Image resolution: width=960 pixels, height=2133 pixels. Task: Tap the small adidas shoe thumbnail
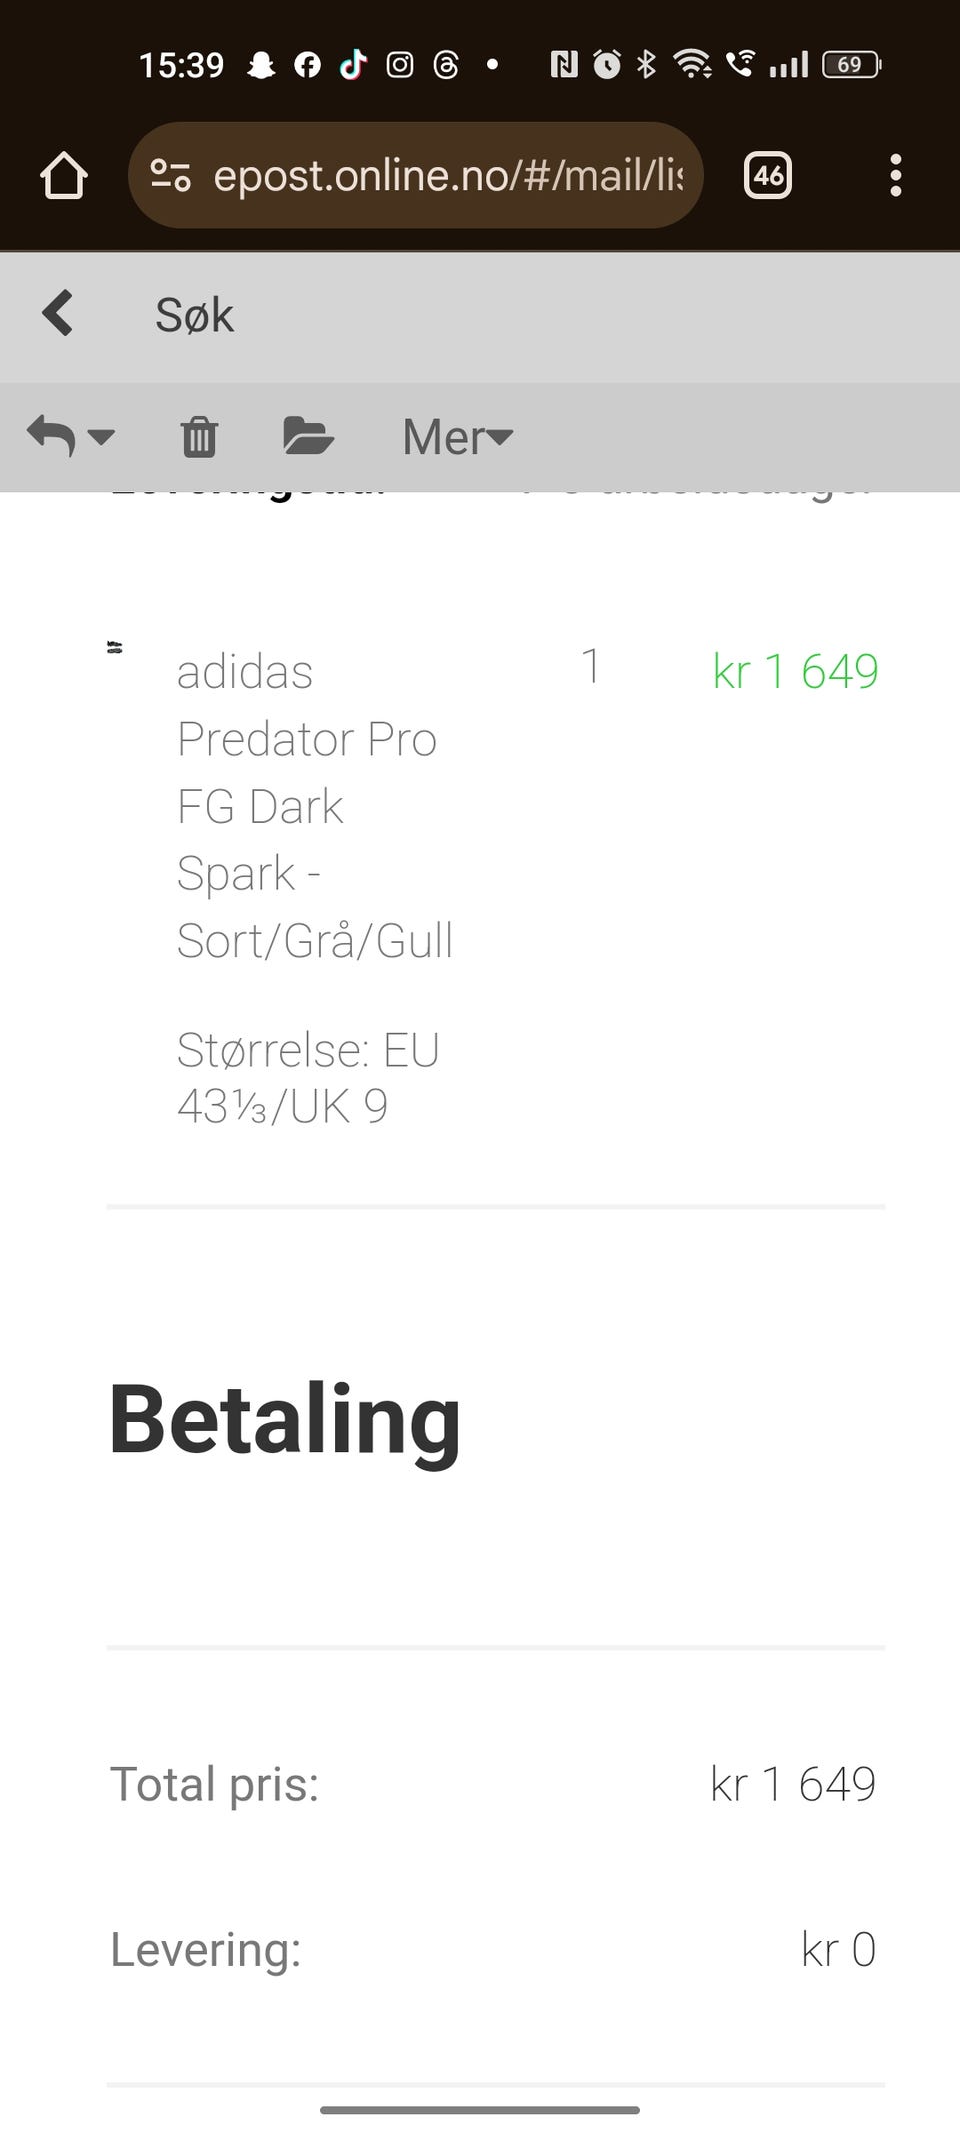[x=115, y=648]
